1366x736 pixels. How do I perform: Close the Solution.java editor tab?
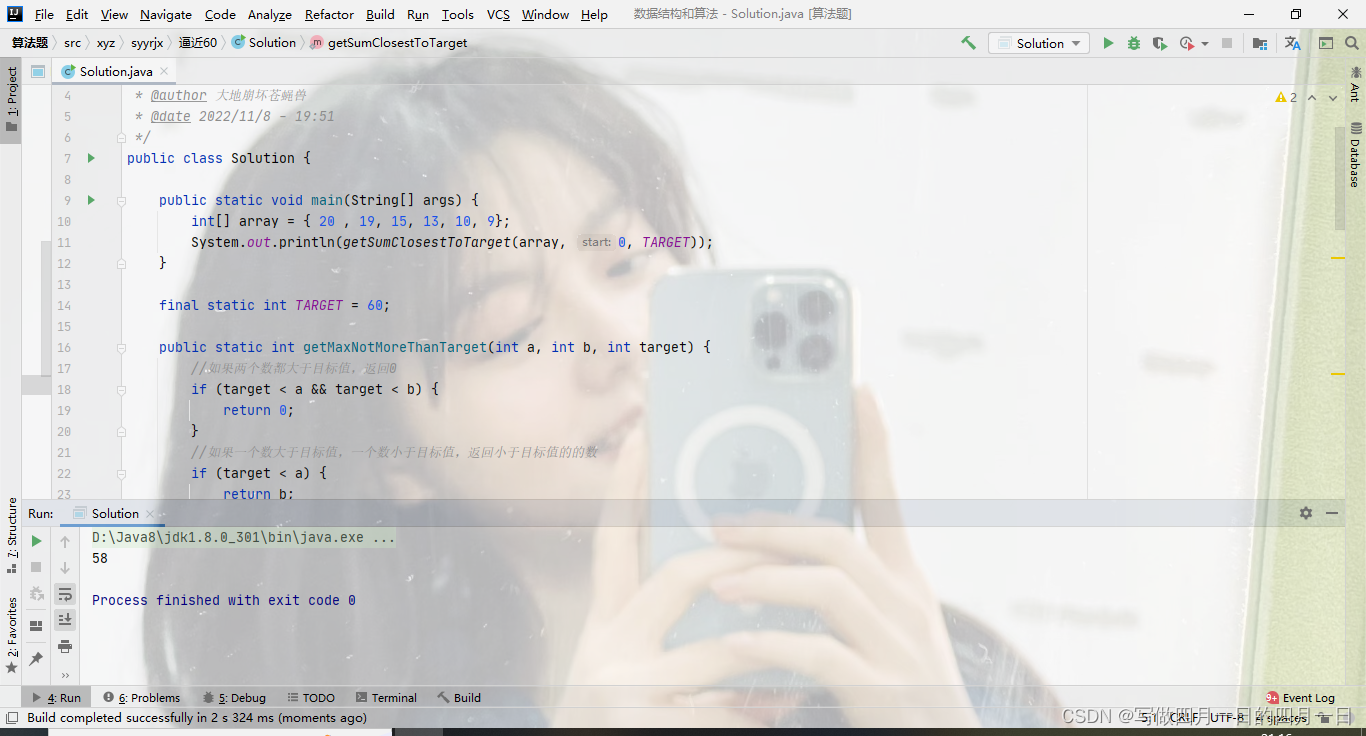[x=164, y=72]
